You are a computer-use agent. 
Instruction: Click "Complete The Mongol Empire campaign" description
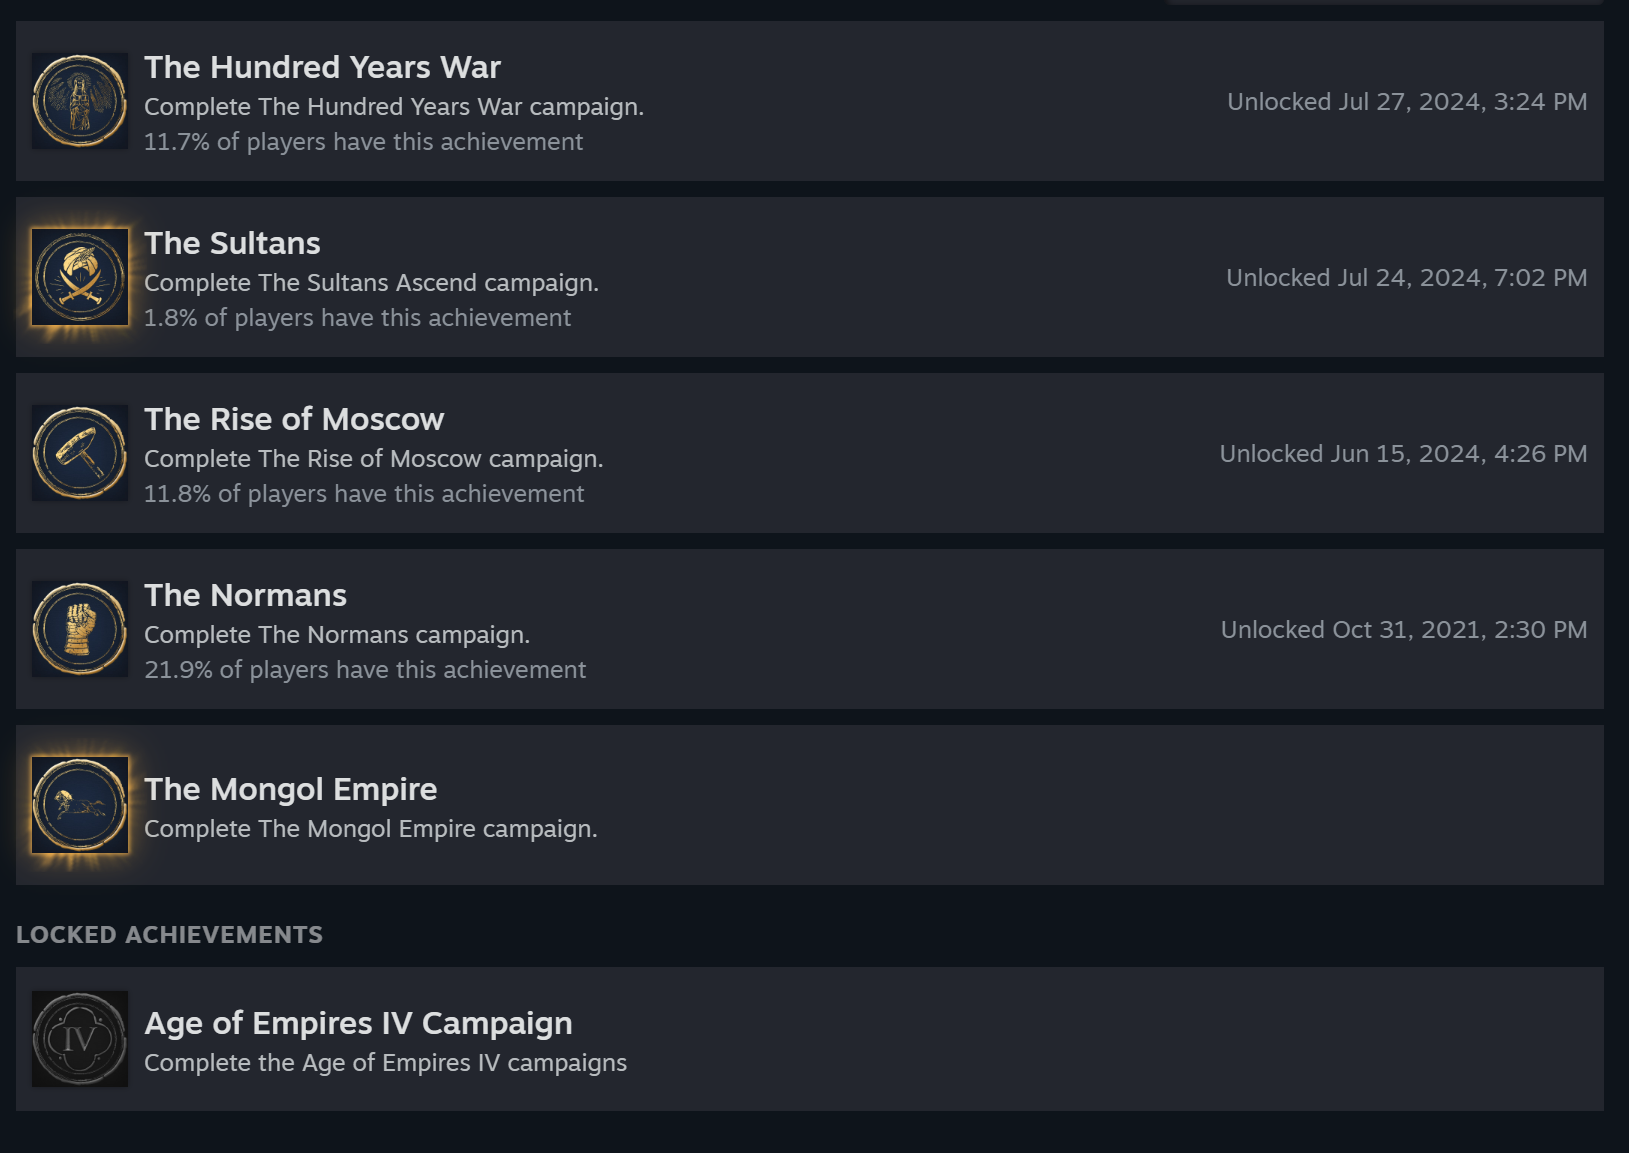(370, 829)
